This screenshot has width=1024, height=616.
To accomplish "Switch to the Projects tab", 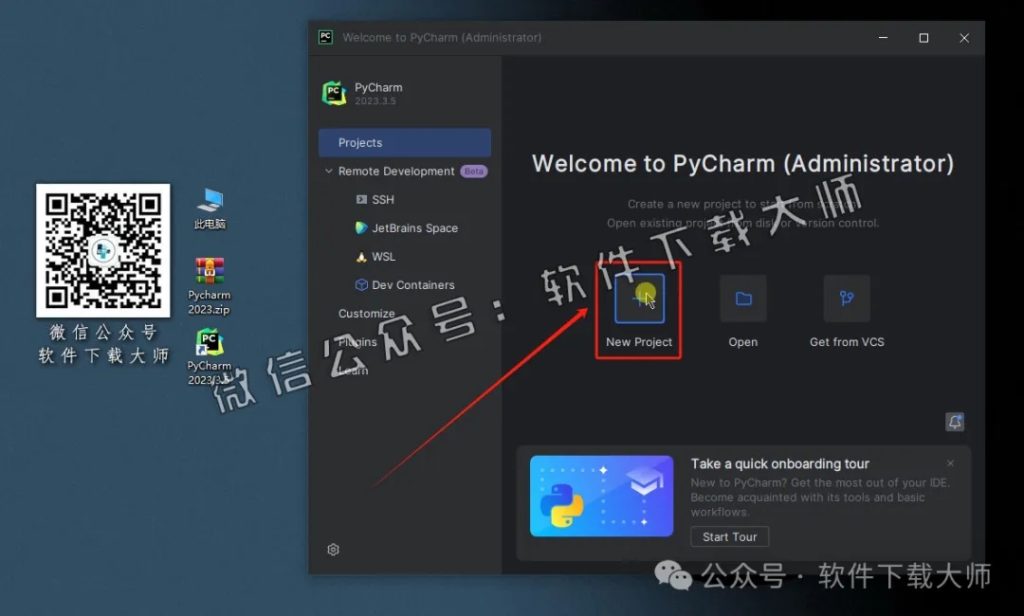I will coord(404,142).
